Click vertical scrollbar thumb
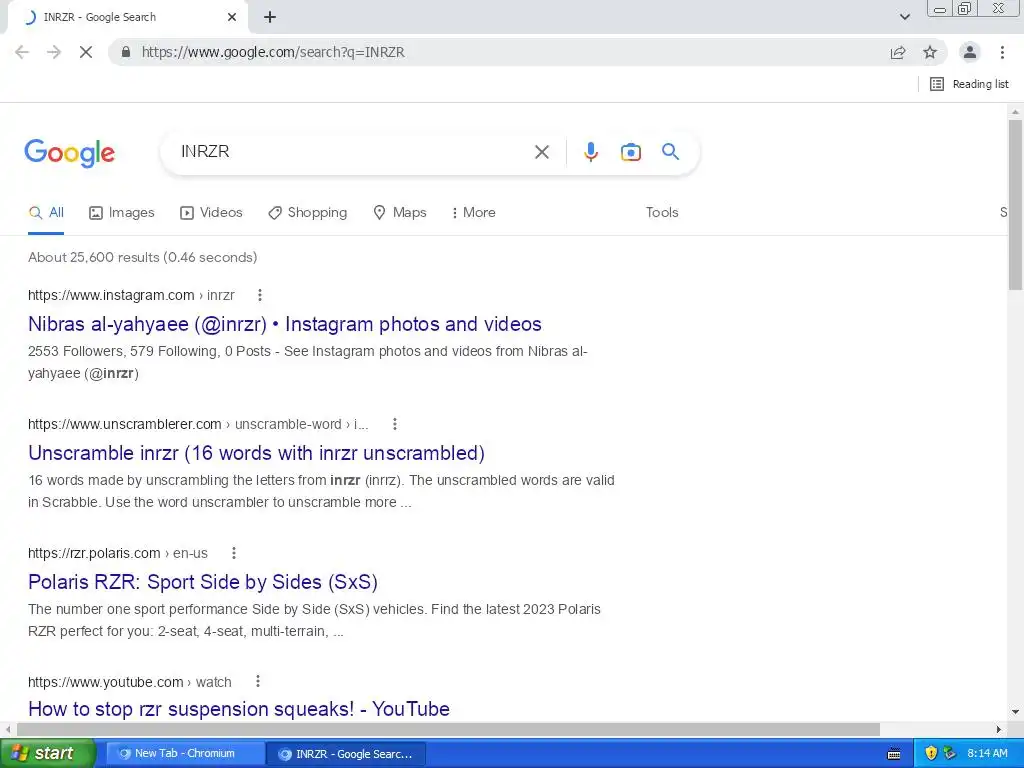The width and height of the screenshot is (1024, 768). [1015, 204]
